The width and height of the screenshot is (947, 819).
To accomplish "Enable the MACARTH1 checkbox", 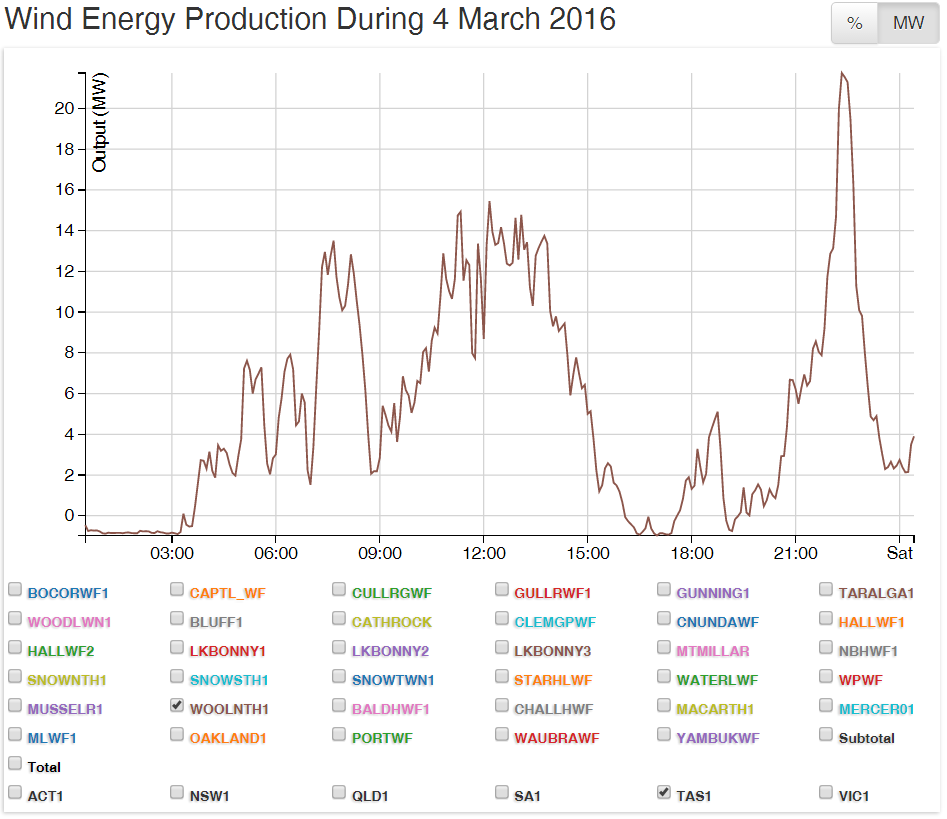I will [x=664, y=705].
